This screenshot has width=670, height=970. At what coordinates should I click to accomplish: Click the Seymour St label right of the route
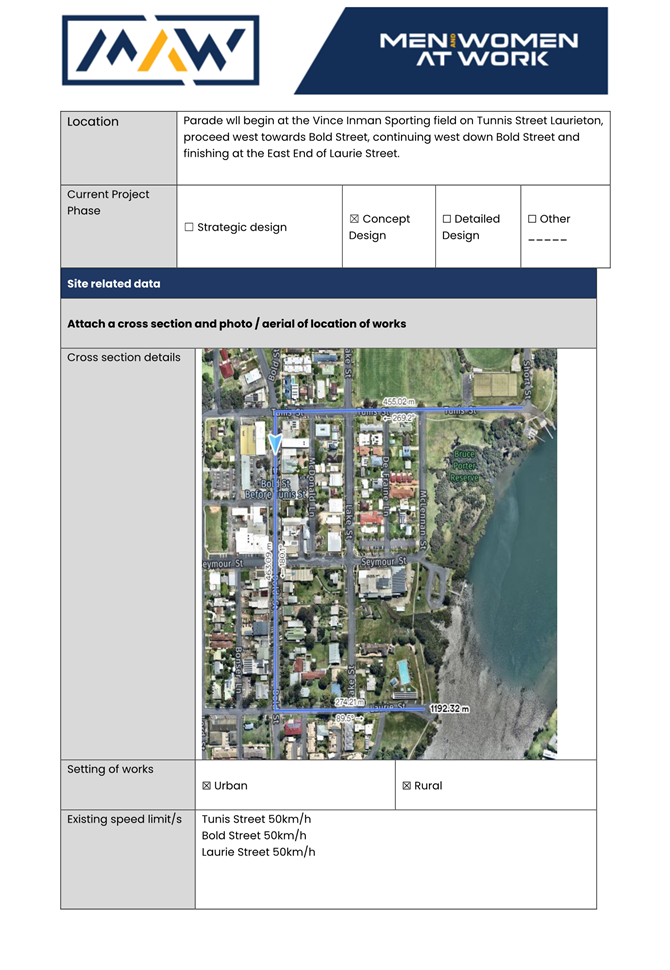[383, 563]
